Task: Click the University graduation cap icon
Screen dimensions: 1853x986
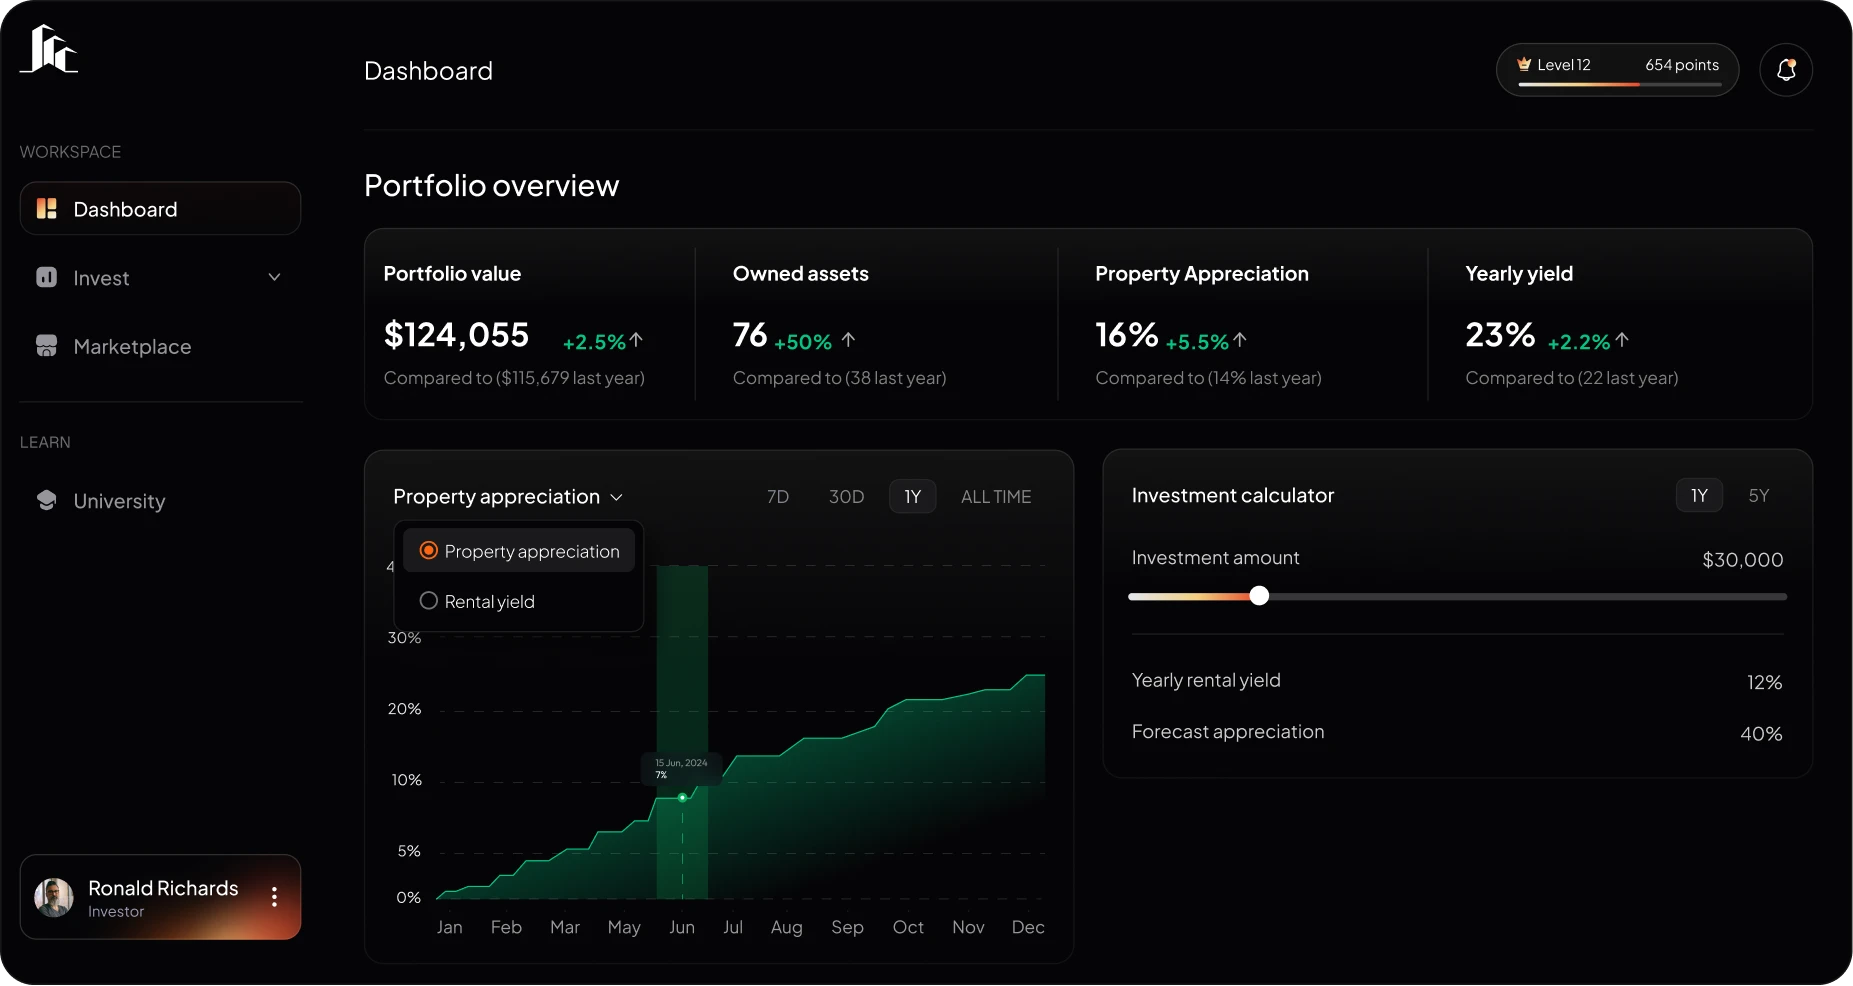Action: click(x=47, y=501)
